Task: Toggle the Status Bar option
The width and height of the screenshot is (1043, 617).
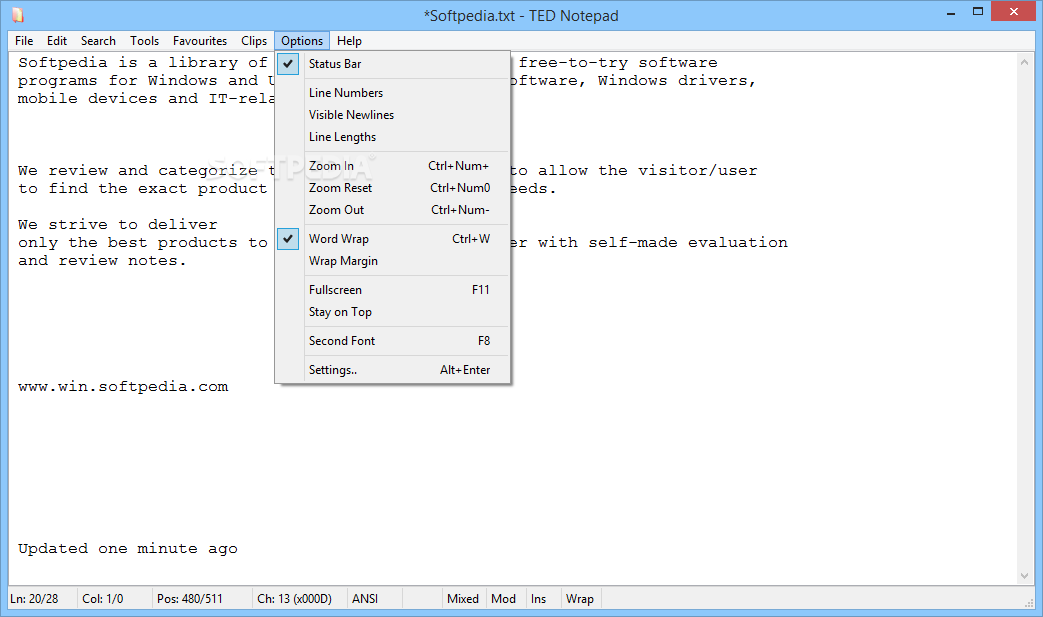Action: [x=392, y=64]
